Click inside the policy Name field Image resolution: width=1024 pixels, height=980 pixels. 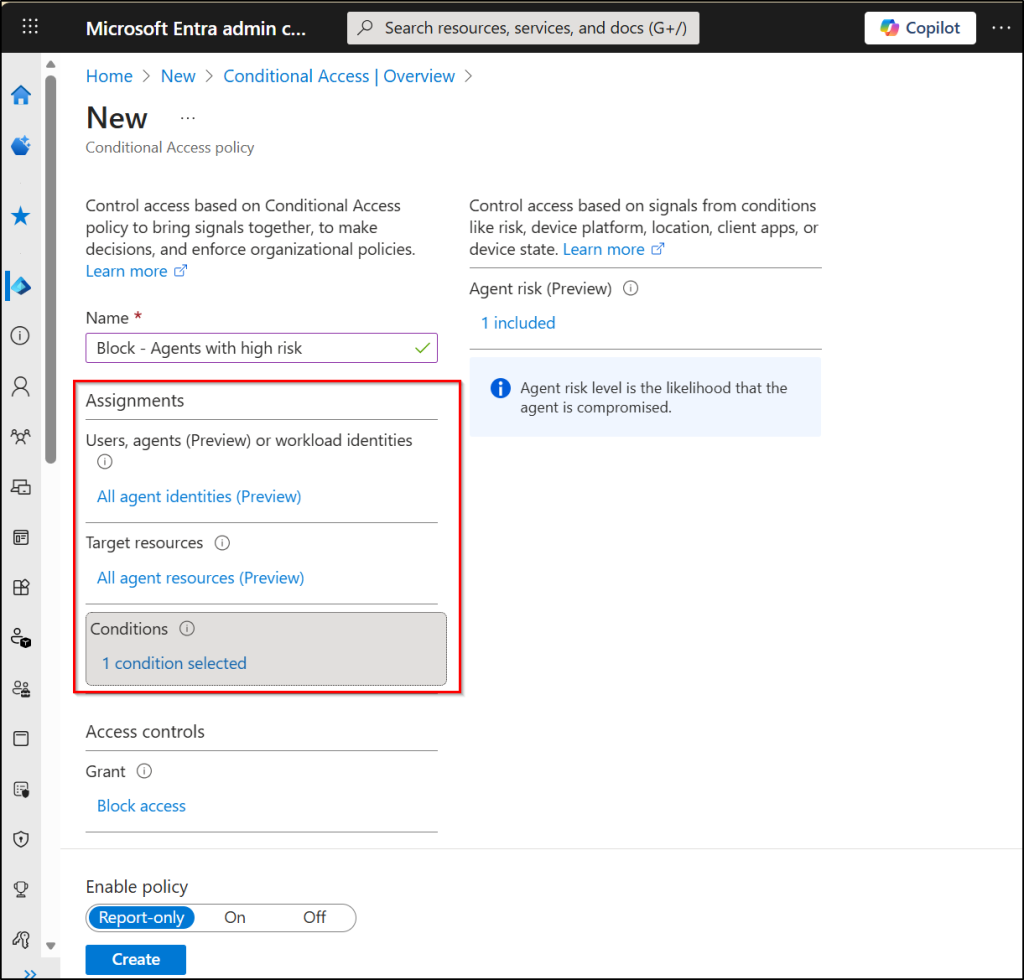click(x=261, y=348)
